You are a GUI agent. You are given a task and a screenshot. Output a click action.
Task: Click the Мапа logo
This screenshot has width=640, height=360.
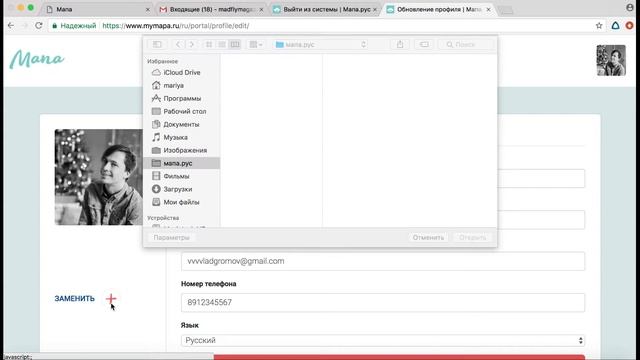(x=37, y=59)
